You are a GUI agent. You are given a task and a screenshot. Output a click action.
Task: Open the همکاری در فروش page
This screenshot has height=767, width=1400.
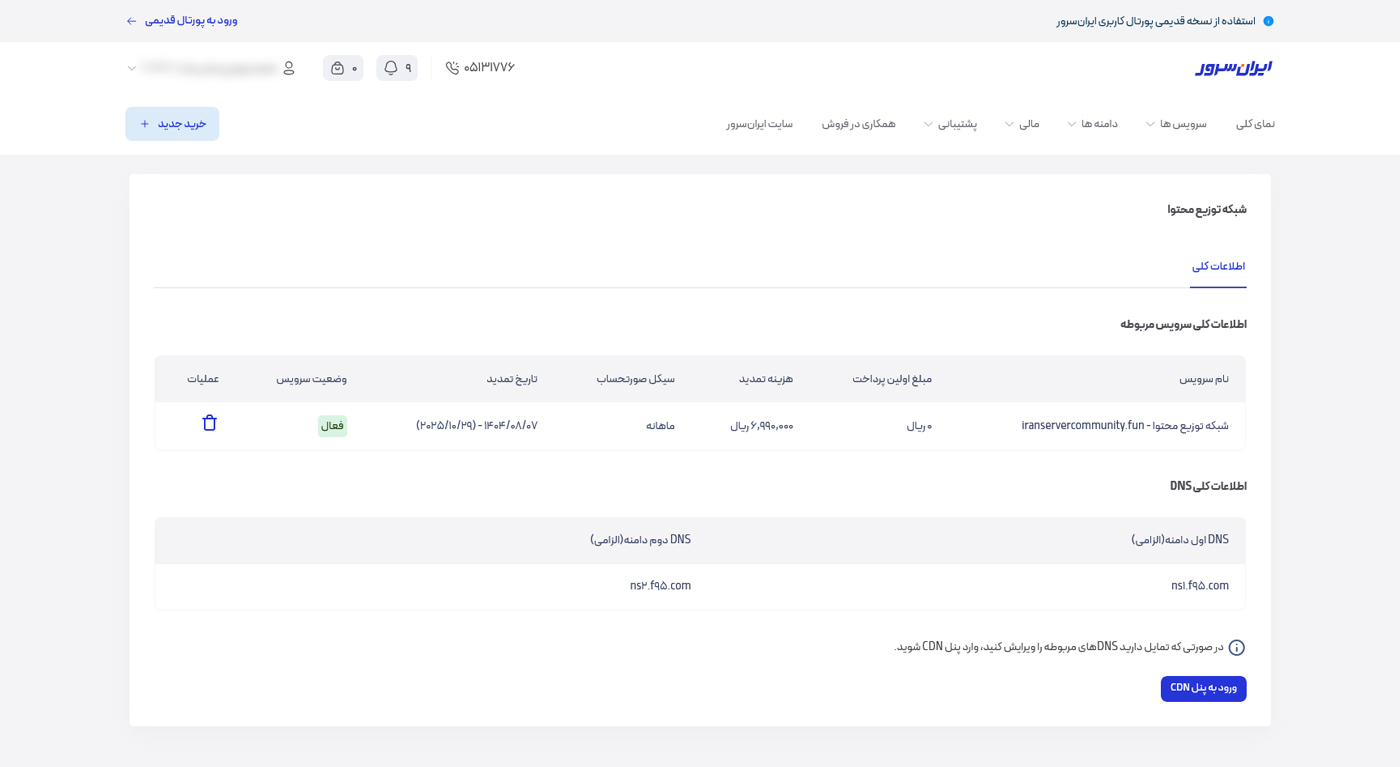(x=858, y=123)
